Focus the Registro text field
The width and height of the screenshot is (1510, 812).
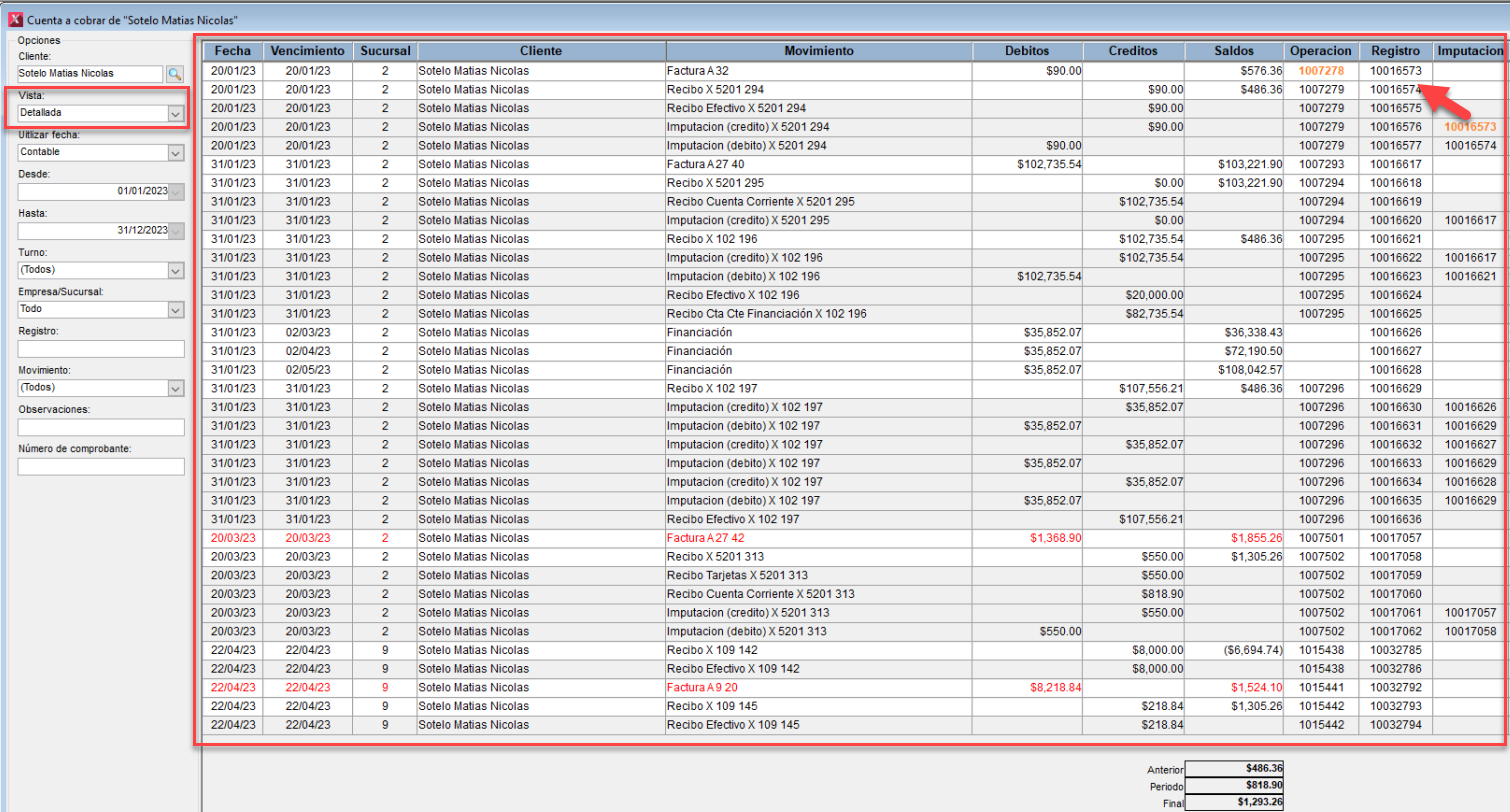[x=100, y=349]
